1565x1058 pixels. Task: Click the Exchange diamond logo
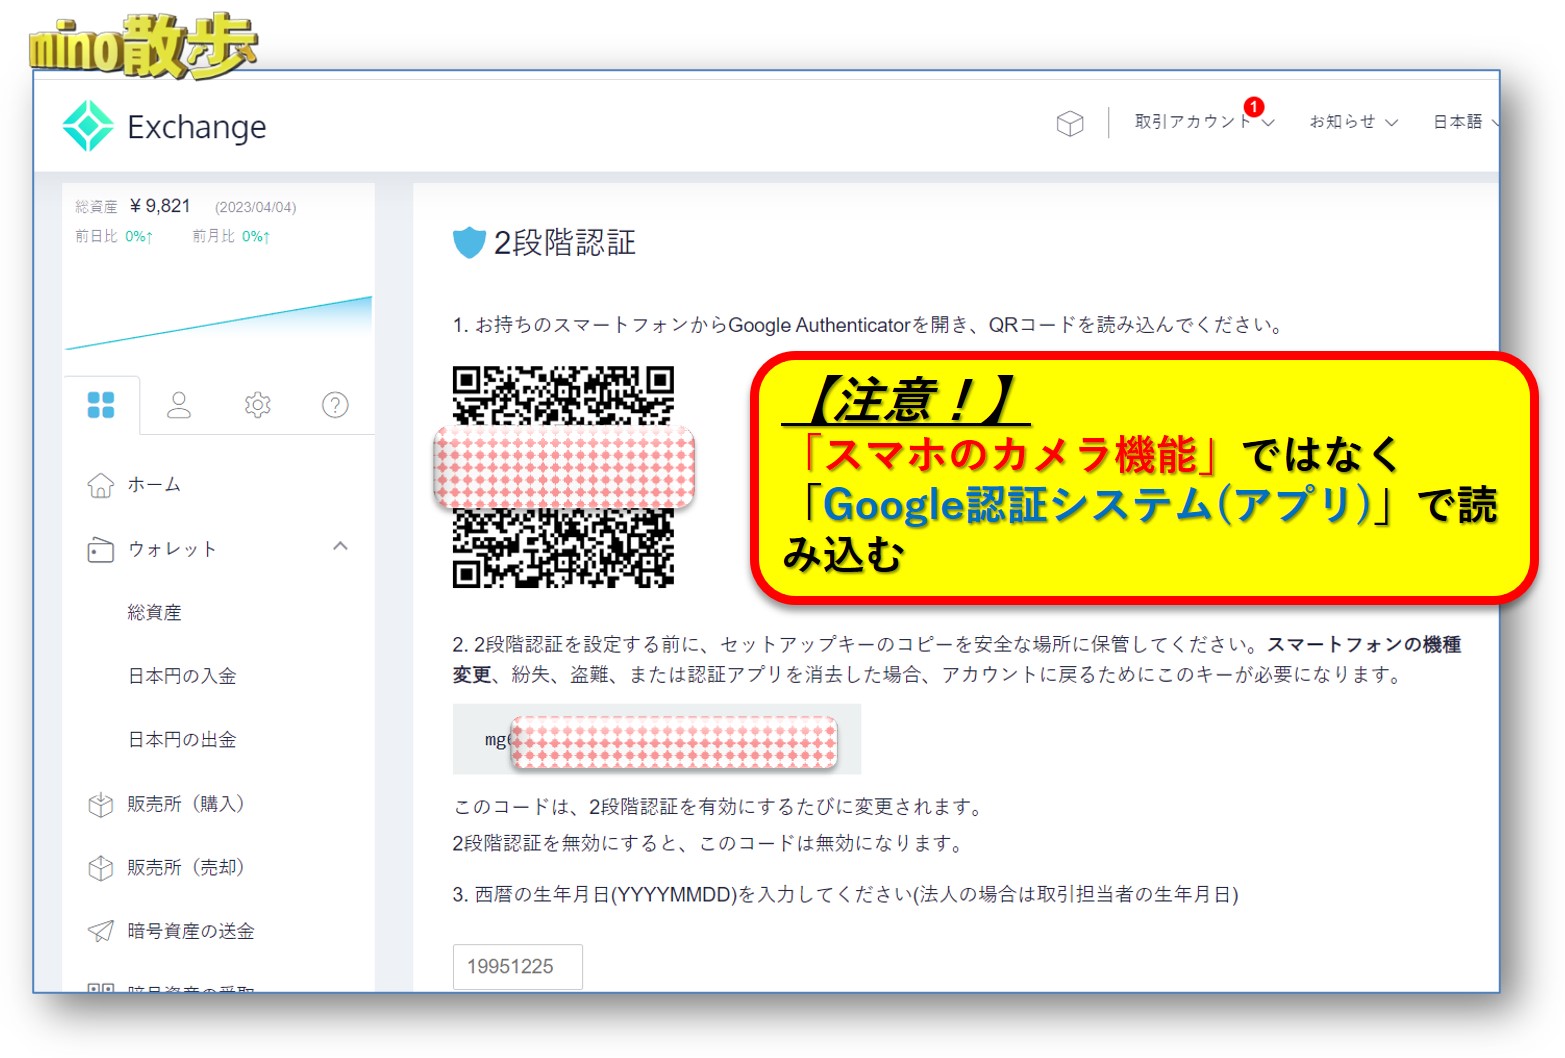click(x=88, y=126)
